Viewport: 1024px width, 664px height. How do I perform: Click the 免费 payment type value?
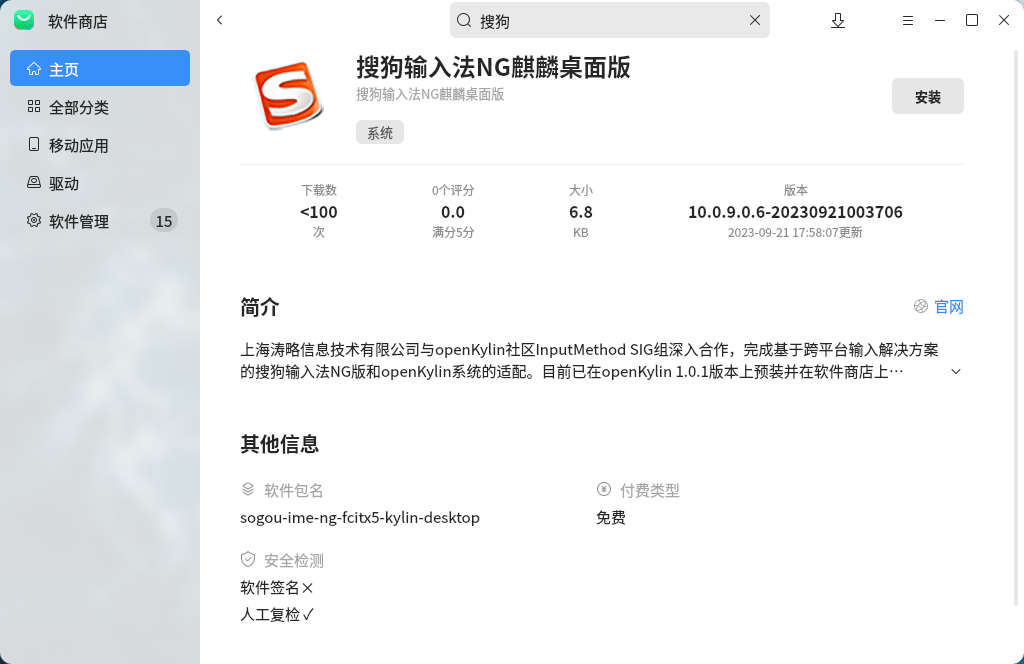point(611,518)
